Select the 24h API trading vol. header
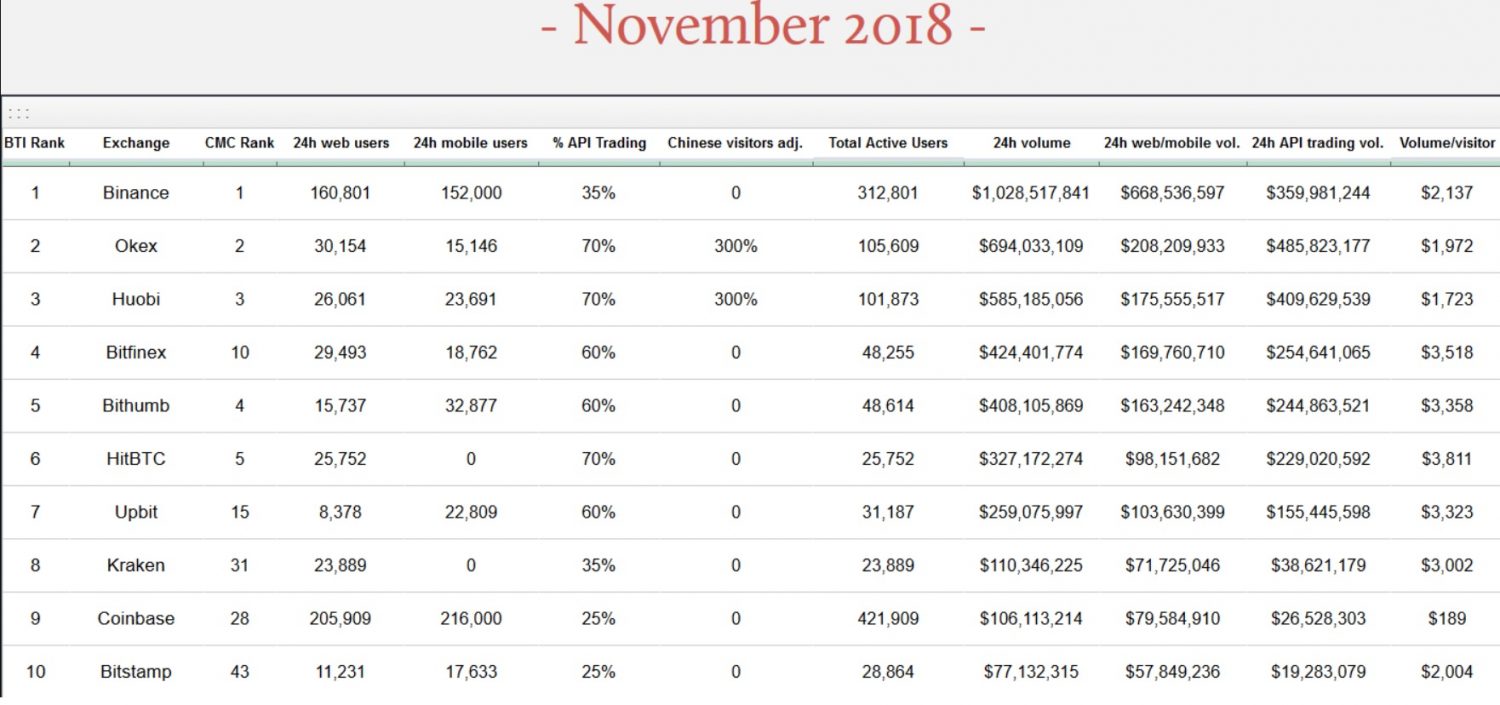The width and height of the screenshot is (1500, 705). pyautogui.click(x=1318, y=143)
